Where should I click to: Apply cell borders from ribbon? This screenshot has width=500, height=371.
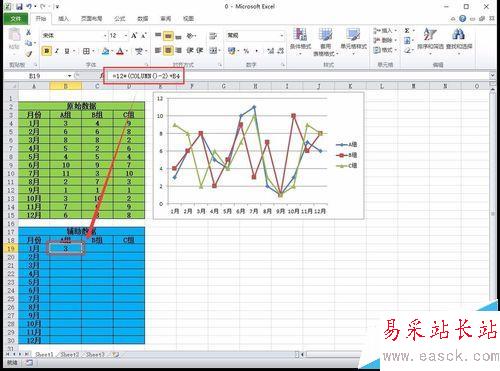click(x=86, y=51)
